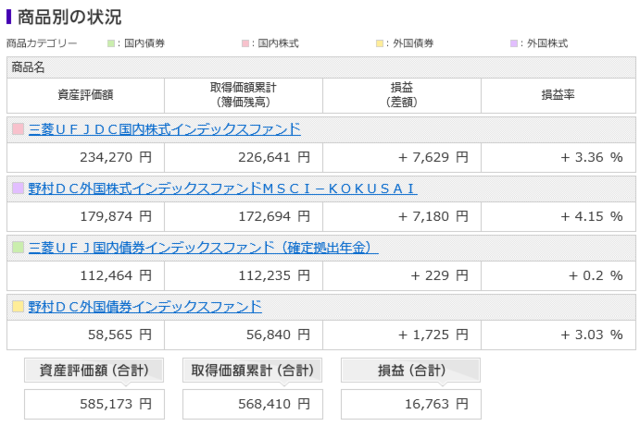Click the 外国債券 yellow legend swatch

[x=380, y=43]
